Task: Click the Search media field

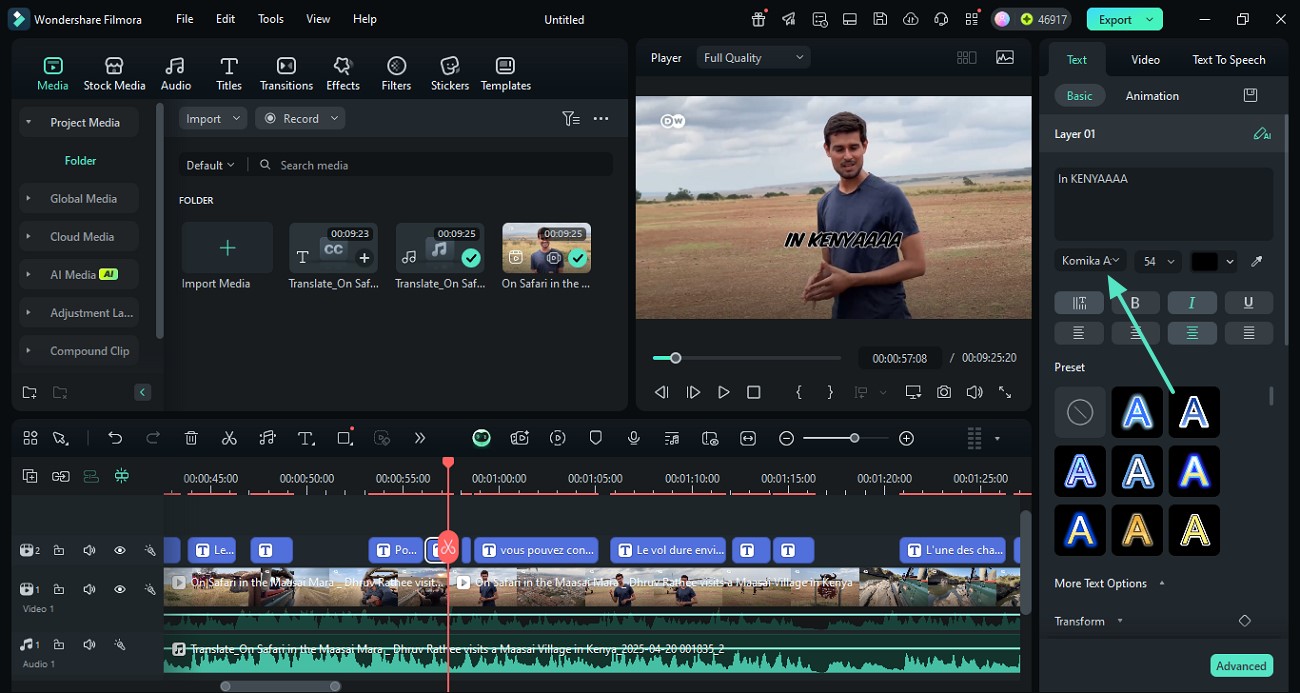Action: pos(430,165)
